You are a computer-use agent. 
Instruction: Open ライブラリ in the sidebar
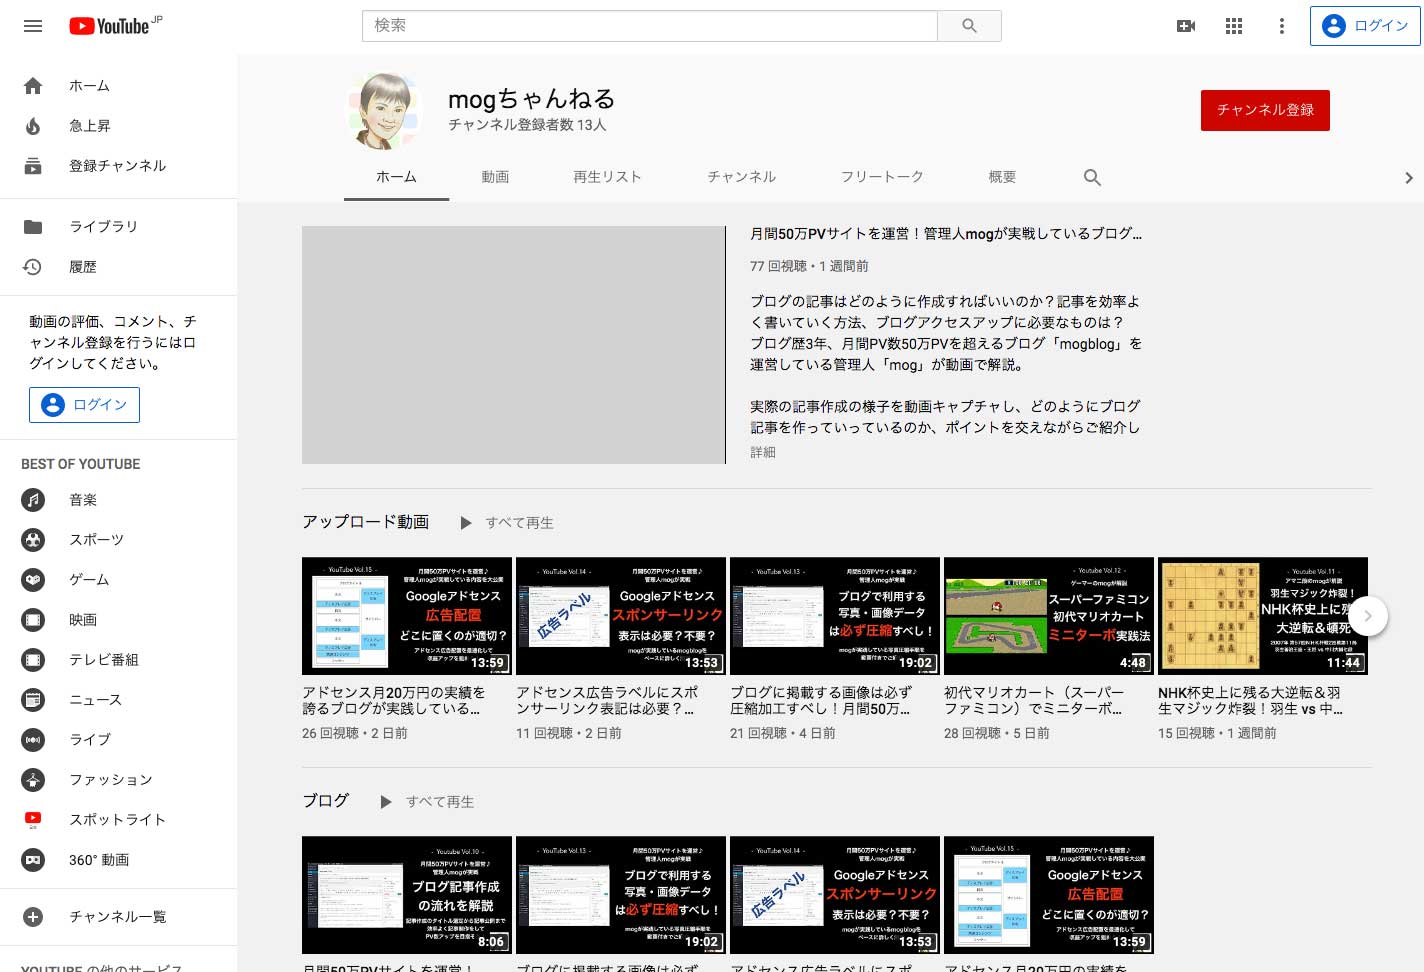click(118, 227)
